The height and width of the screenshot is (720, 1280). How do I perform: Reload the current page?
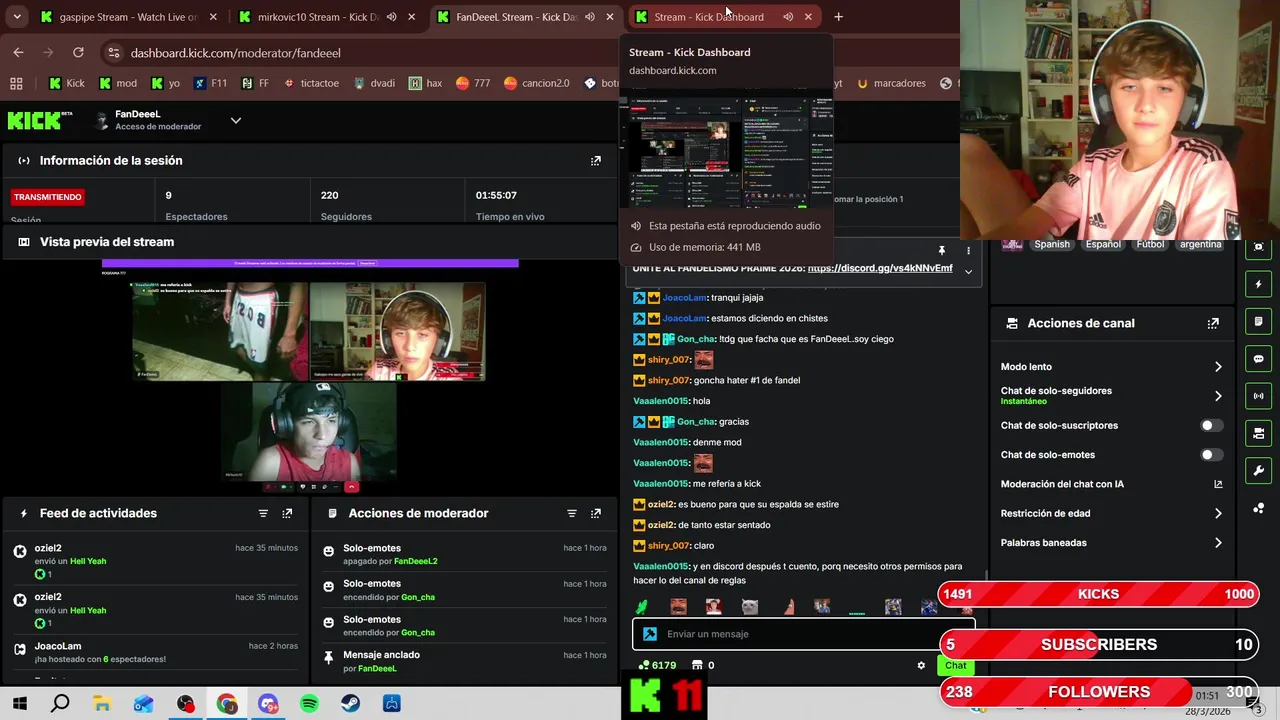78,52
